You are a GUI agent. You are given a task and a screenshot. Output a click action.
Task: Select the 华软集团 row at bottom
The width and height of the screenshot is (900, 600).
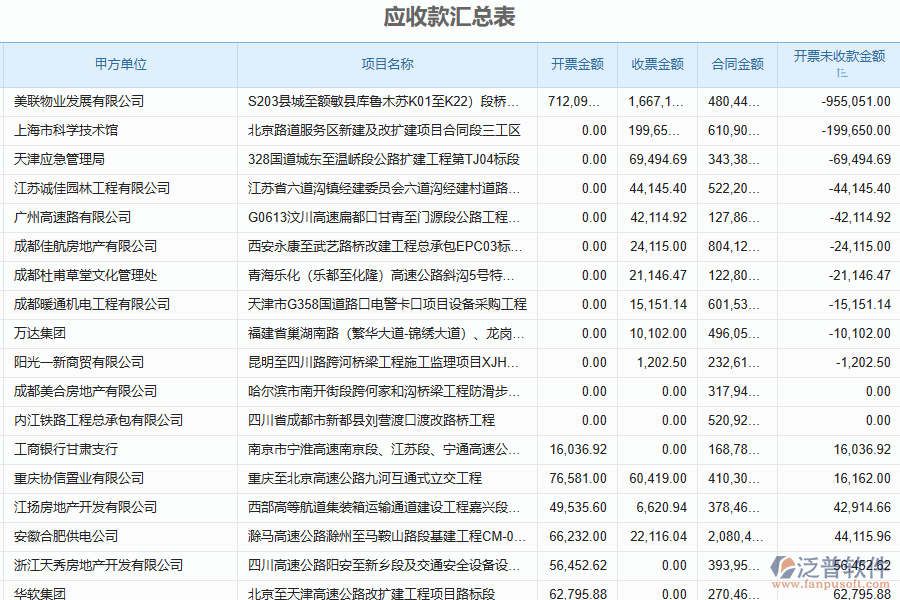click(42, 593)
